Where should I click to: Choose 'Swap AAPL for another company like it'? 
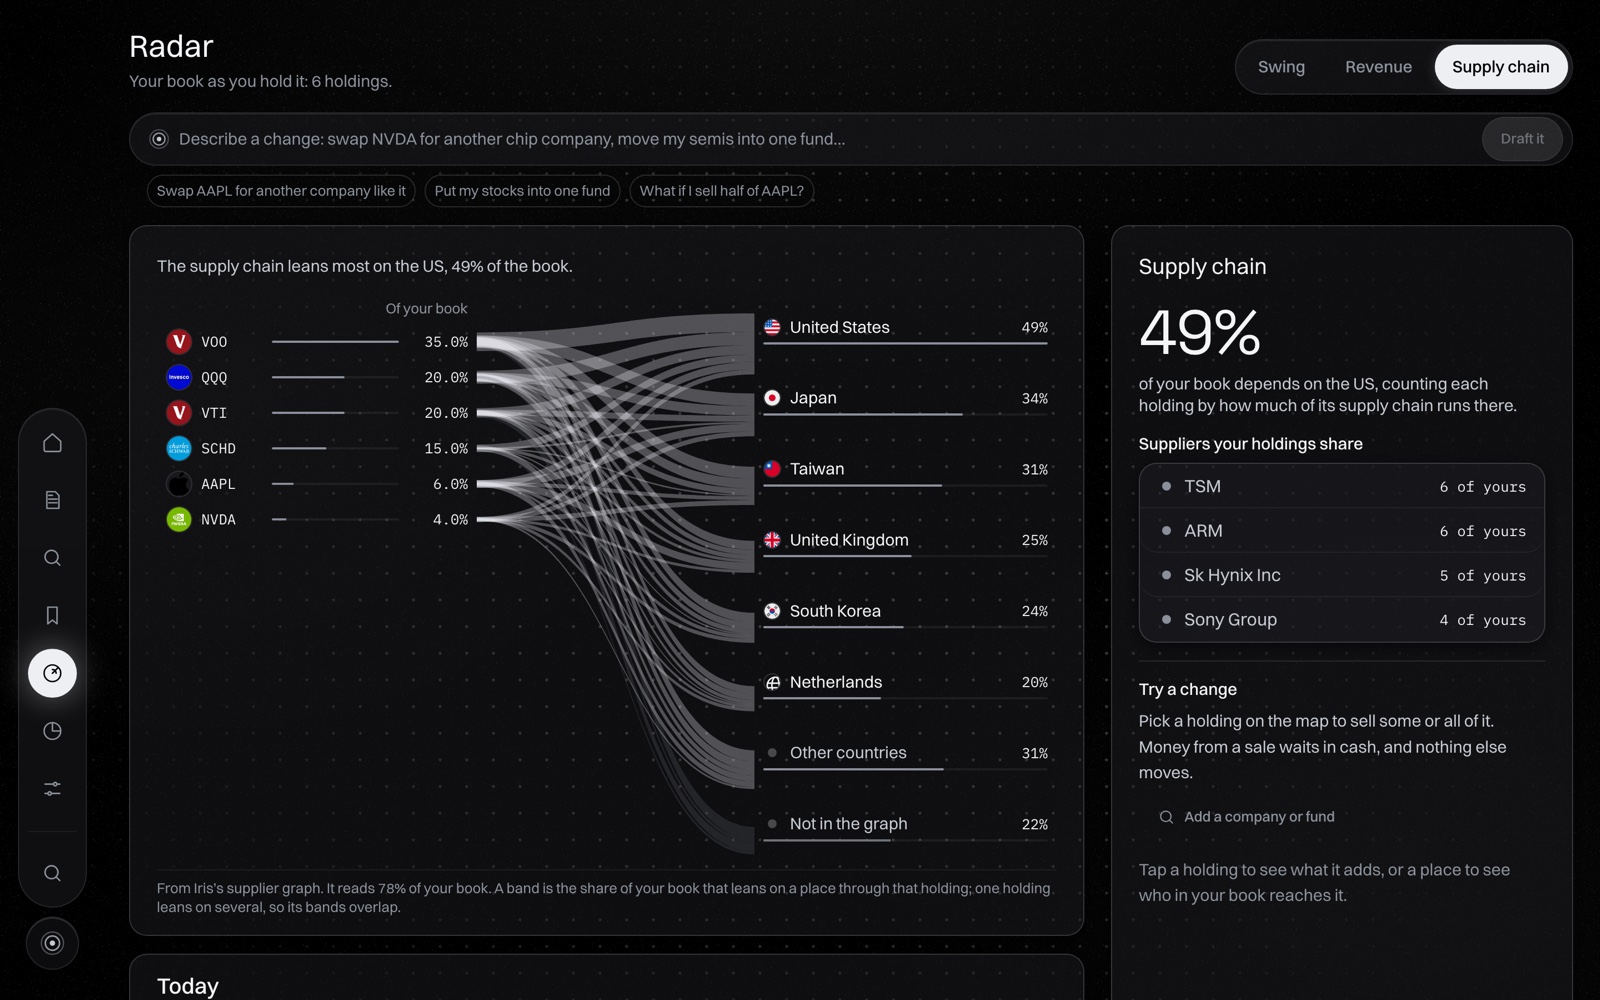pyautogui.click(x=281, y=191)
